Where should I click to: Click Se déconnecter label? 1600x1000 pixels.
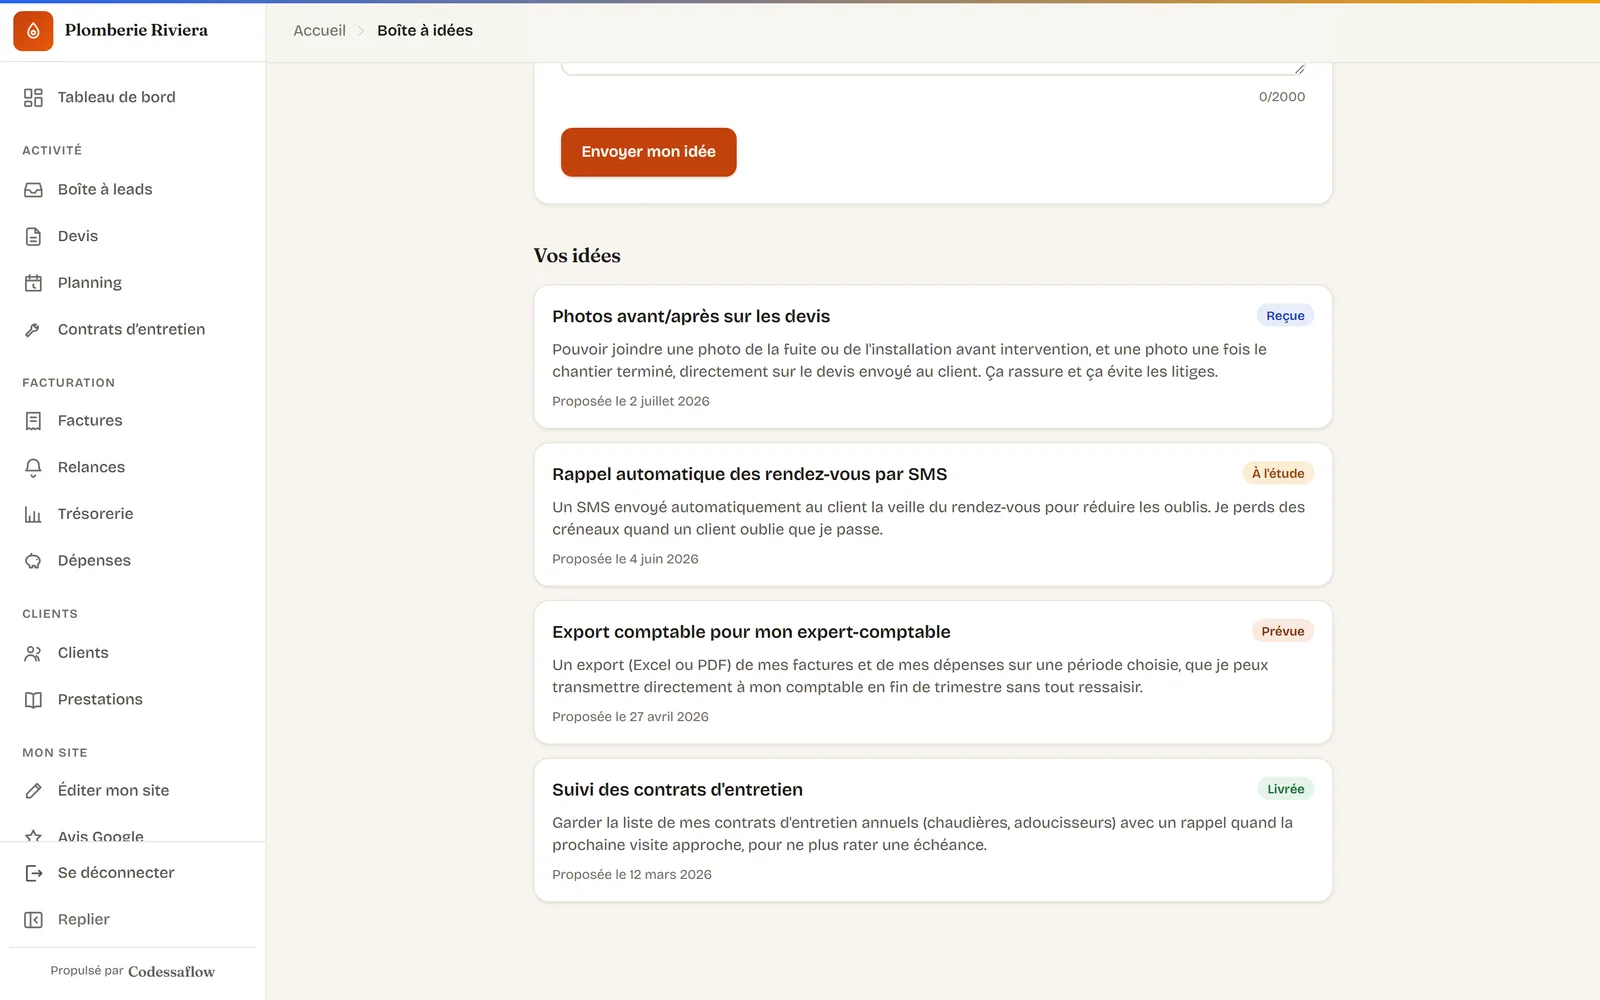pos(116,873)
